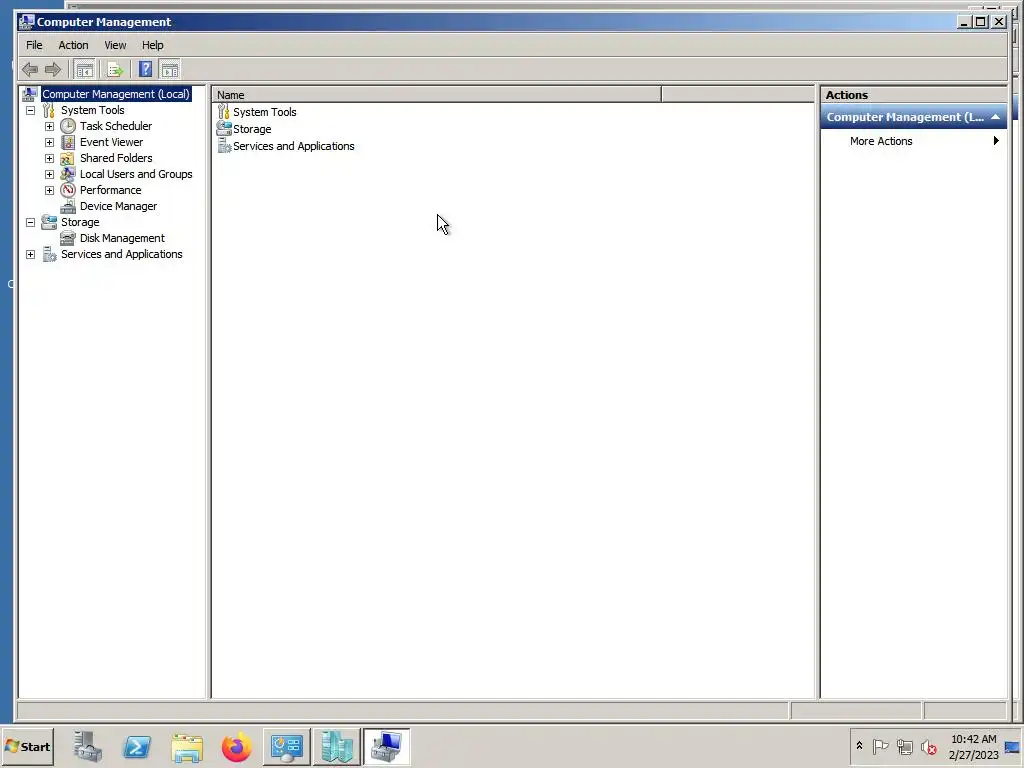
Task: Click the muted volume tray icon
Action: tap(929, 746)
